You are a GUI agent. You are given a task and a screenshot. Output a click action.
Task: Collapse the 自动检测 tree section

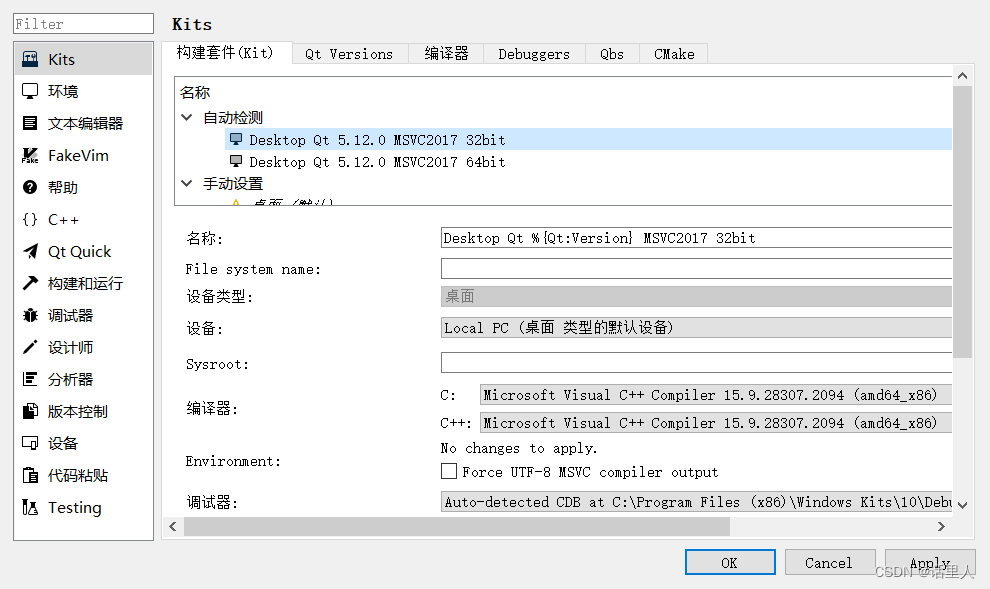187,116
